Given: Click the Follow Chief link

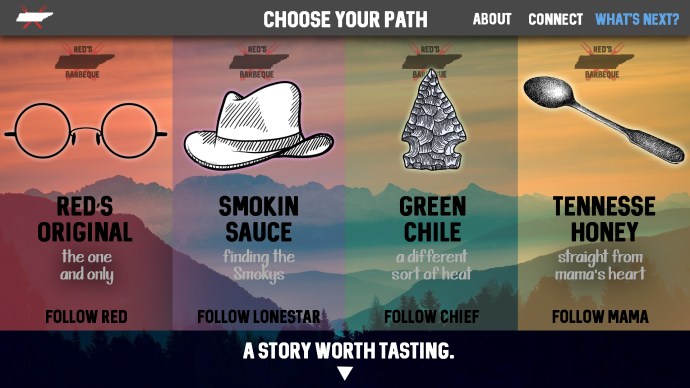Looking at the screenshot, I should click(431, 317).
